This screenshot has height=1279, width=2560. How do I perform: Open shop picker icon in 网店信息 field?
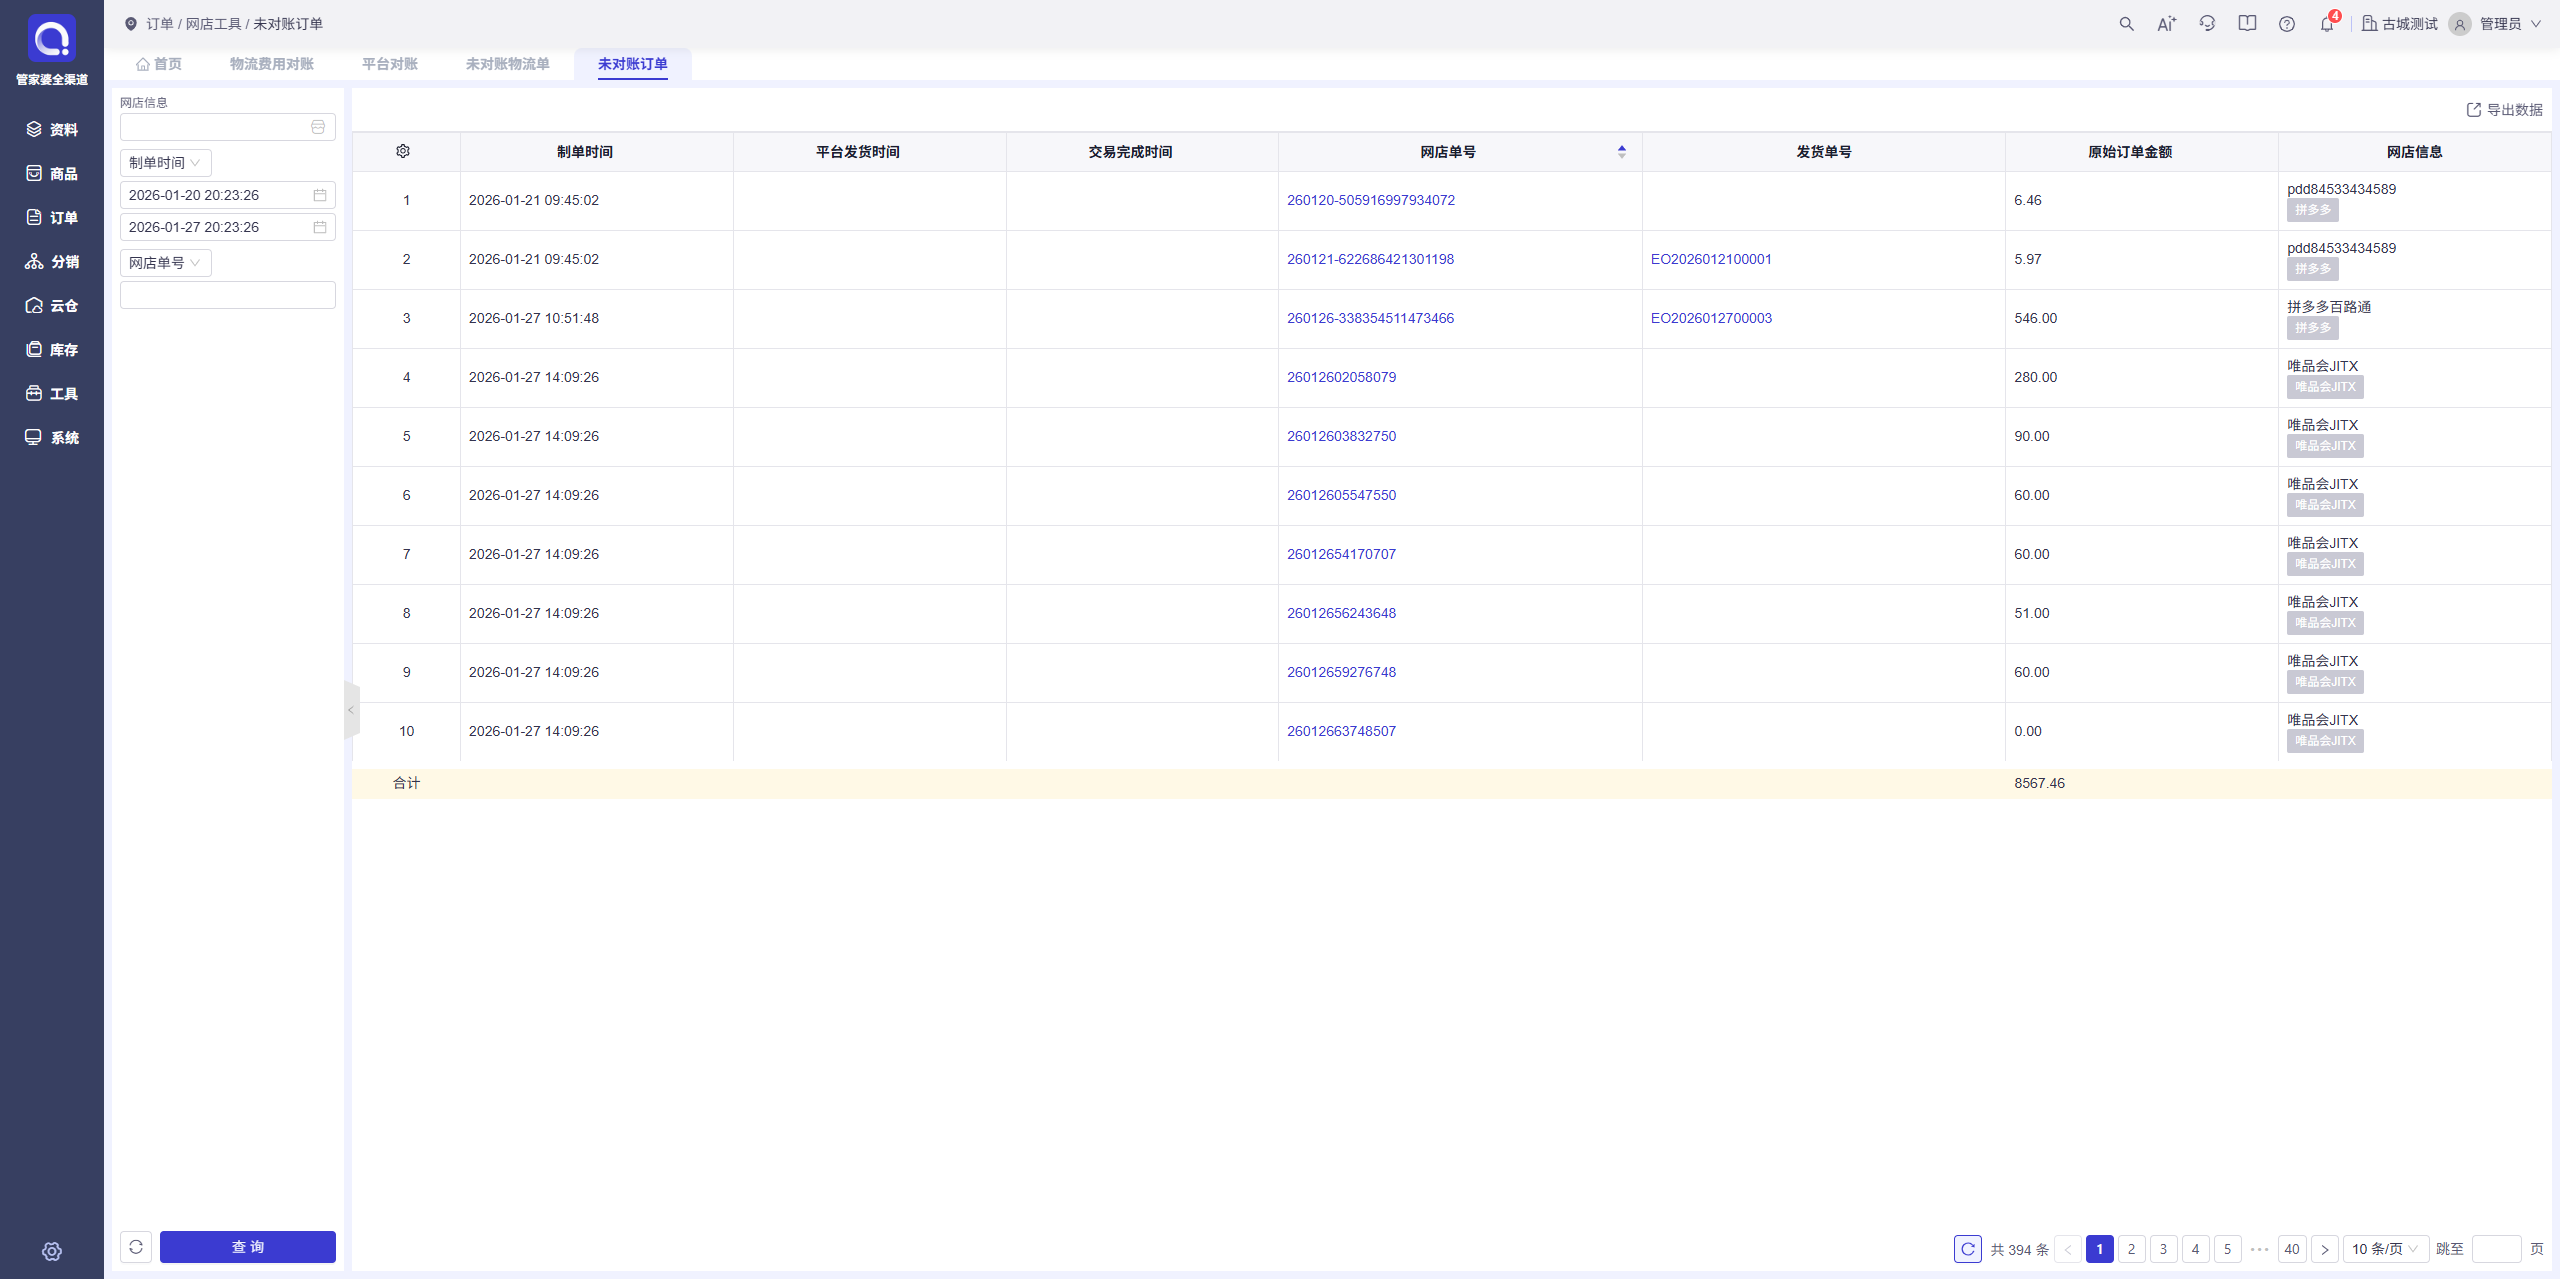318,127
